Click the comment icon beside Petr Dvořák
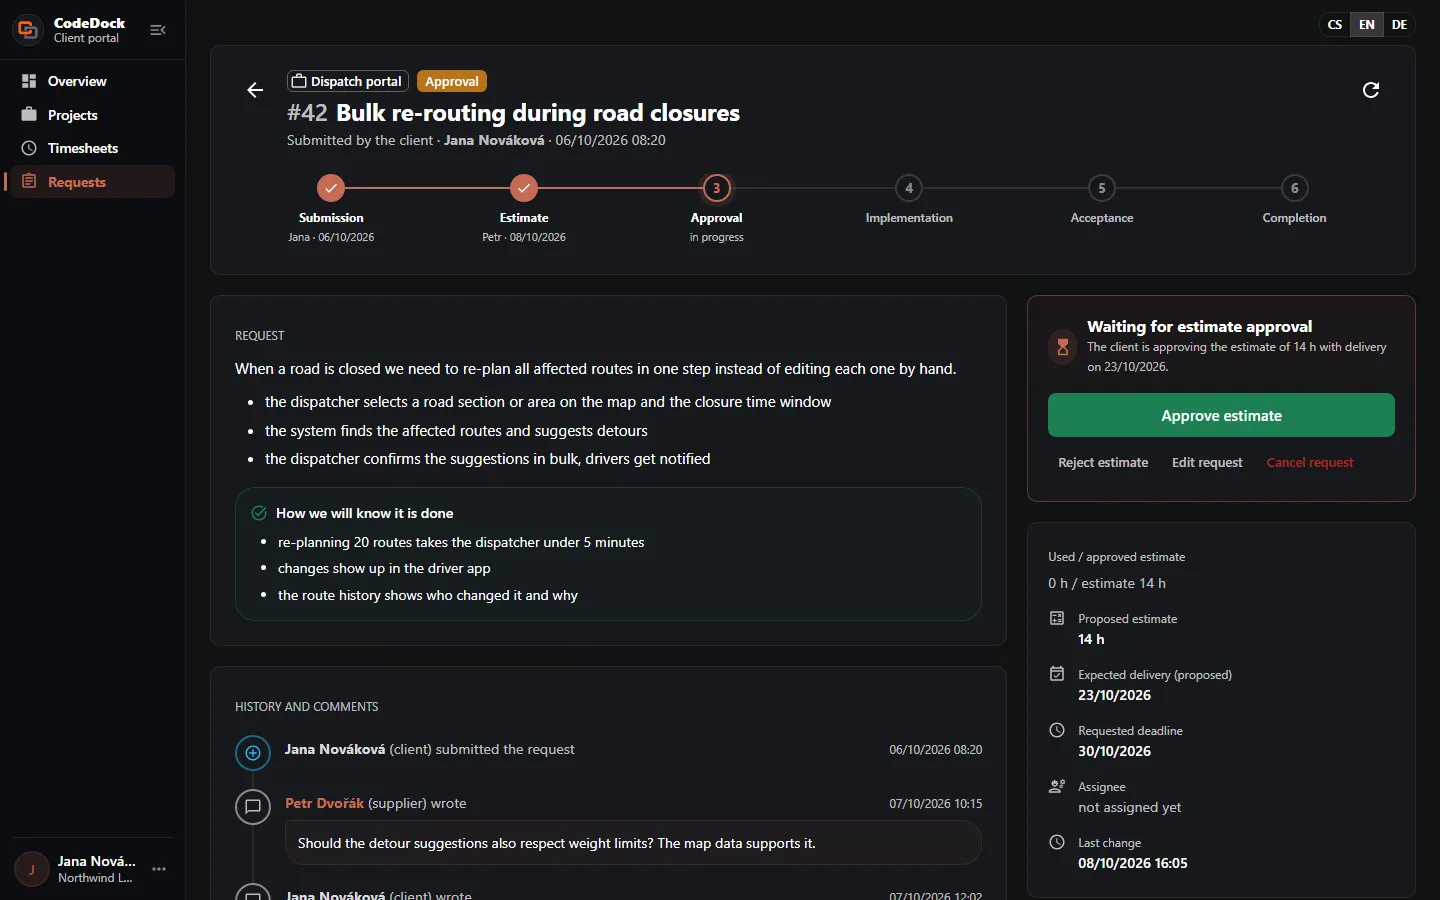Image resolution: width=1440 pixels, height=900 pixels. 253,806
